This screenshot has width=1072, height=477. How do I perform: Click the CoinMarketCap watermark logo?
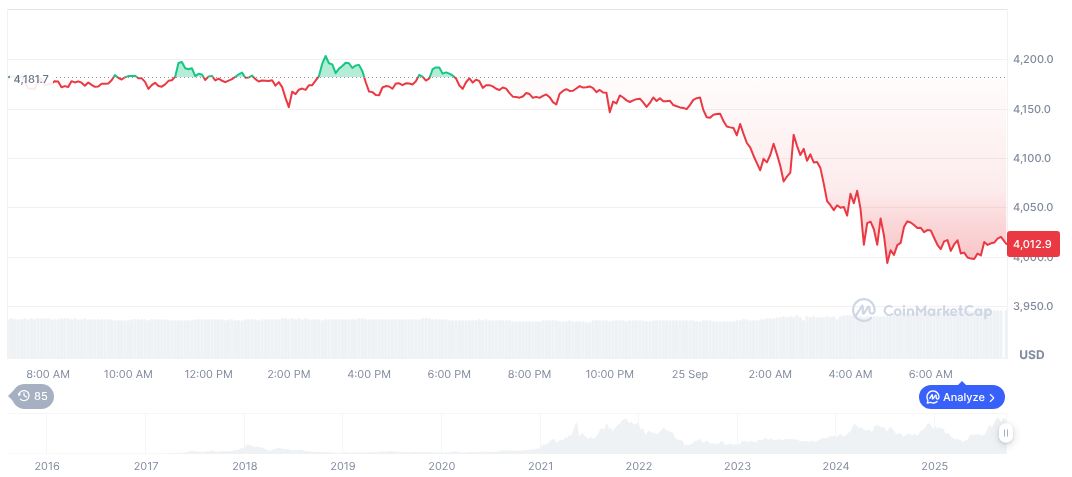[863, 310]
